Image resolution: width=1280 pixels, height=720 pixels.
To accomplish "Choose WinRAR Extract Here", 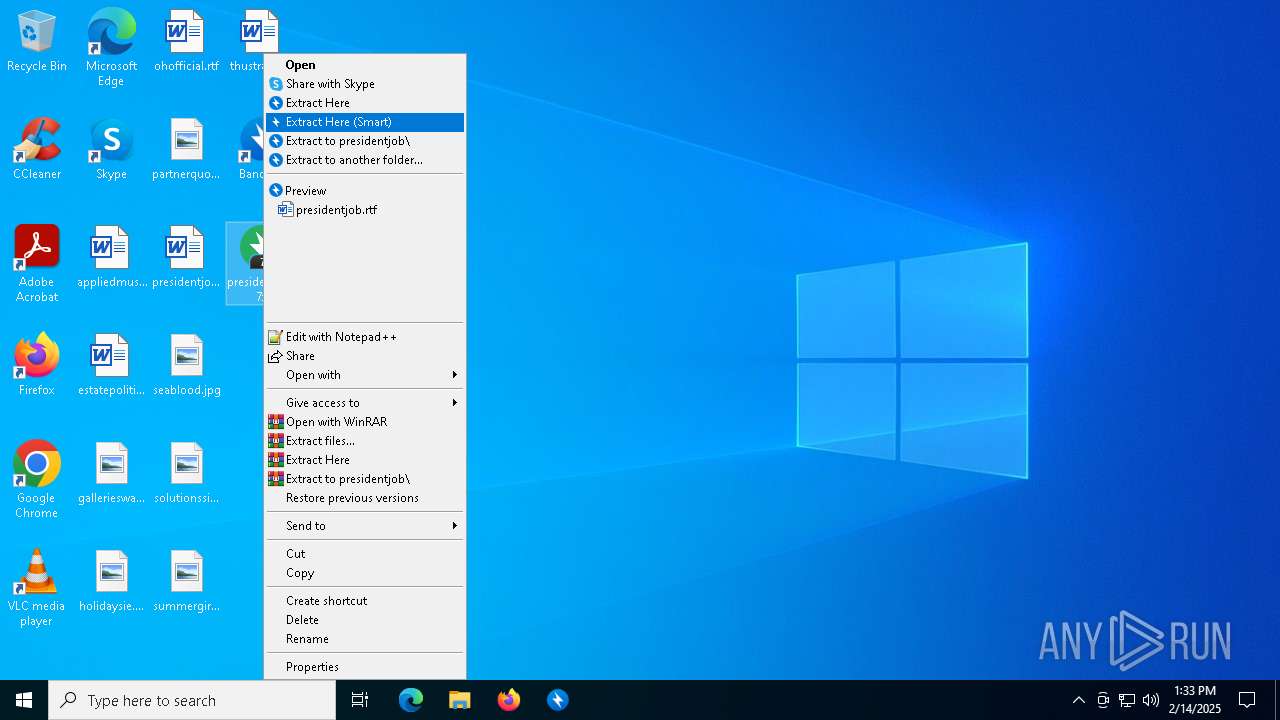I will (365, 460).
